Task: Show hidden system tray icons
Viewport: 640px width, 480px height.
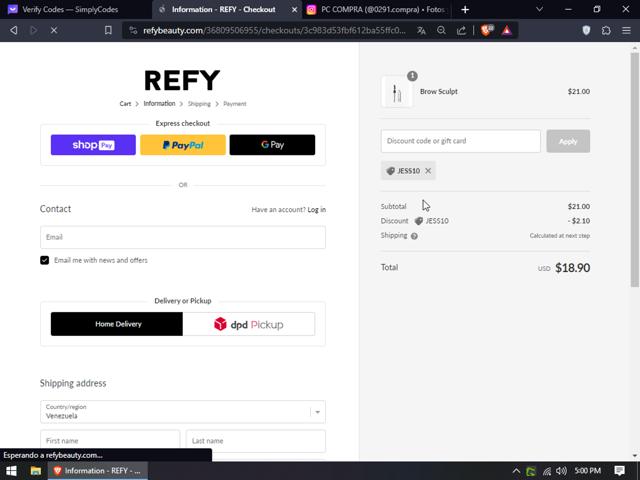Action: (516, 471)
